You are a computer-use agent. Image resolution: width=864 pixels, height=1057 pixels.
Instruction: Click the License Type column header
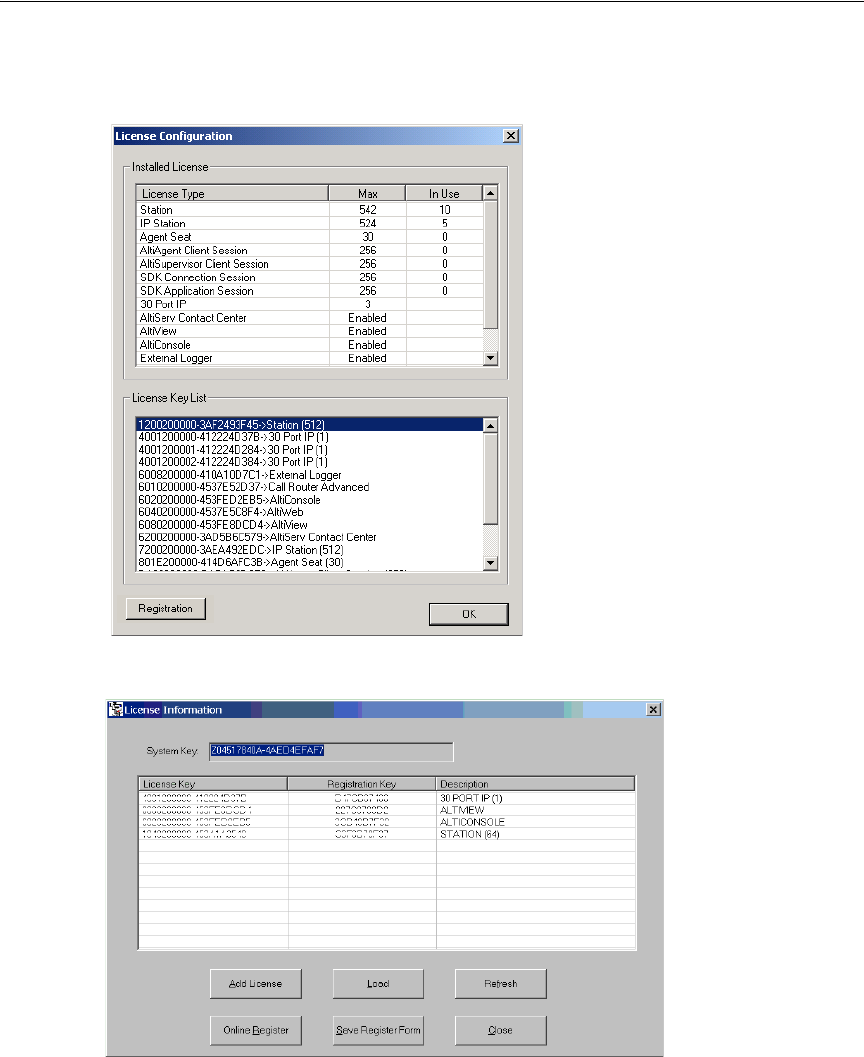(232, 193)
